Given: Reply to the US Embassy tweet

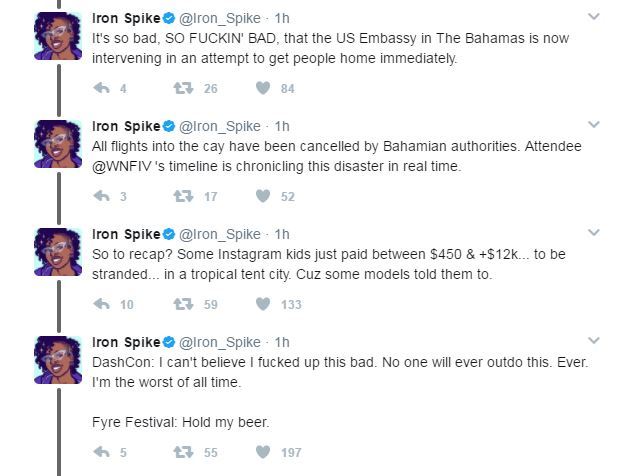Looking at the screenshot, I should [x=100, y=89].
